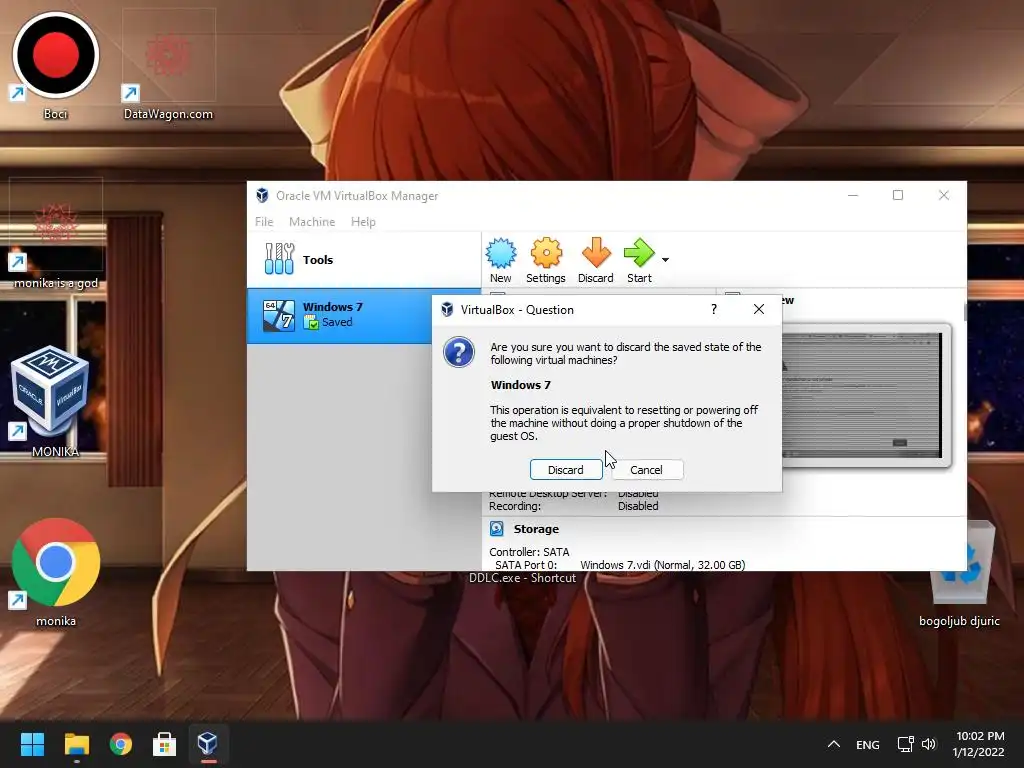Open the dialog's question mark help button
This screenshot has height=768, width=1024.
point(714,309)
